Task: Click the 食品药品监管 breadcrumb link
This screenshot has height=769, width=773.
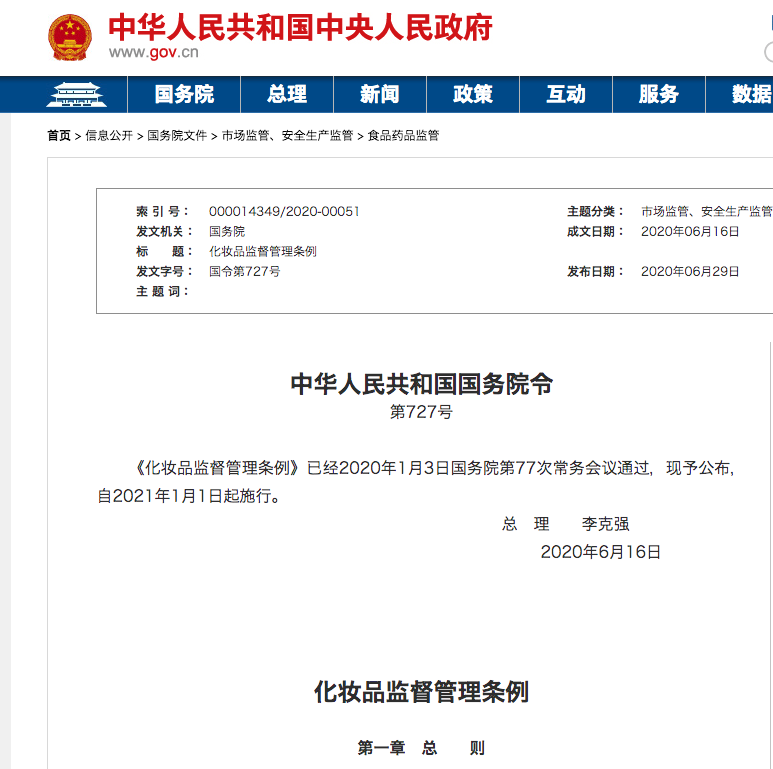Action: [x=403, y=136]
